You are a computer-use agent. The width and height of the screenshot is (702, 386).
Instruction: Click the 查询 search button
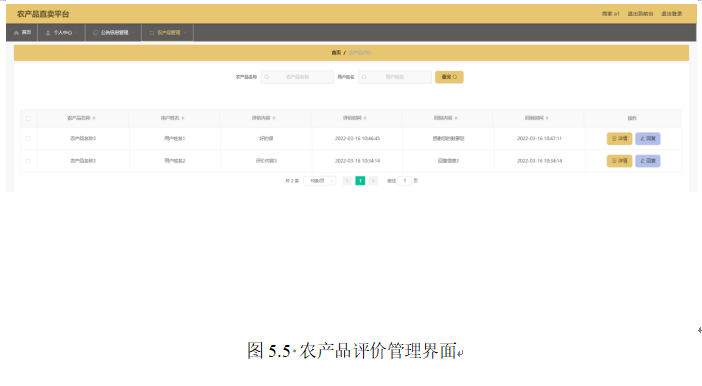(x=449, y=77)
